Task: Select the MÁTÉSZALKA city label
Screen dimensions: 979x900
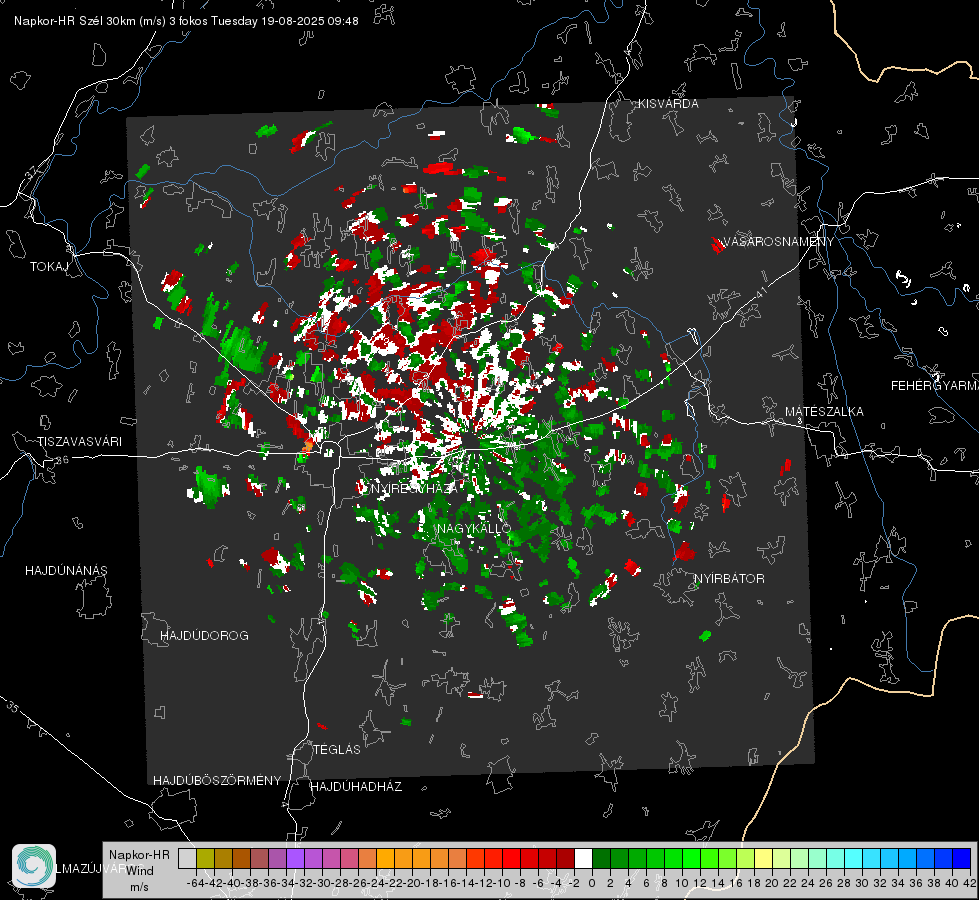Action: coord(824,412)
